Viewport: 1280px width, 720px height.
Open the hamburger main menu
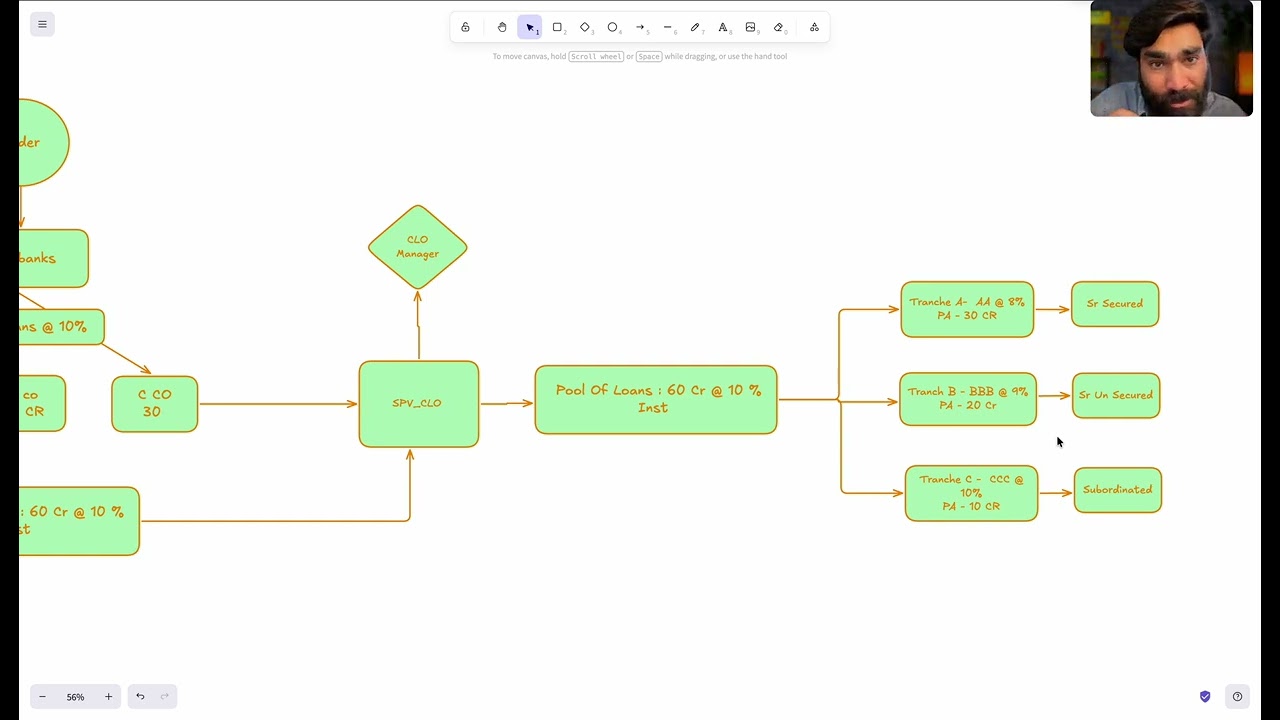coord(42,24)
